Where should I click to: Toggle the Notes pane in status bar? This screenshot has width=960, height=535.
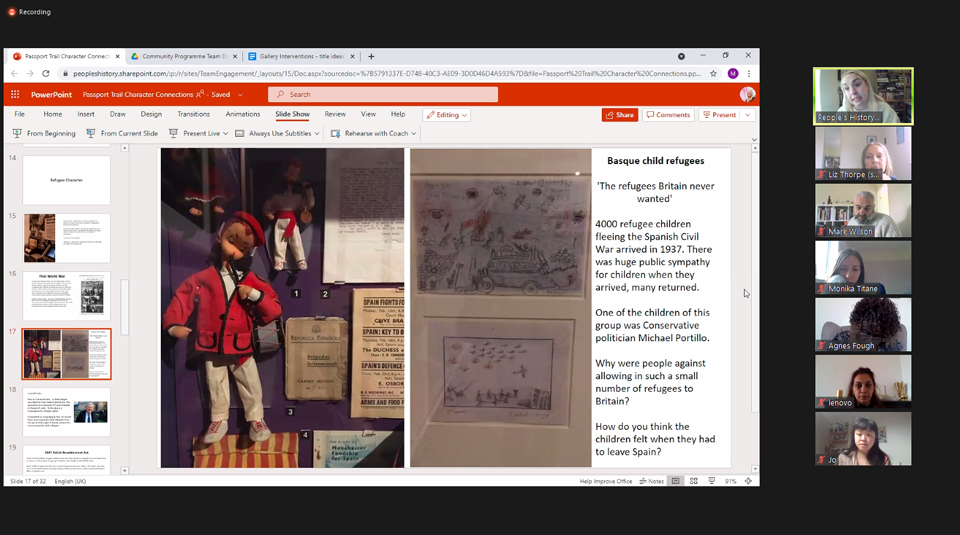pyautogui.click(x=651, y=481)
